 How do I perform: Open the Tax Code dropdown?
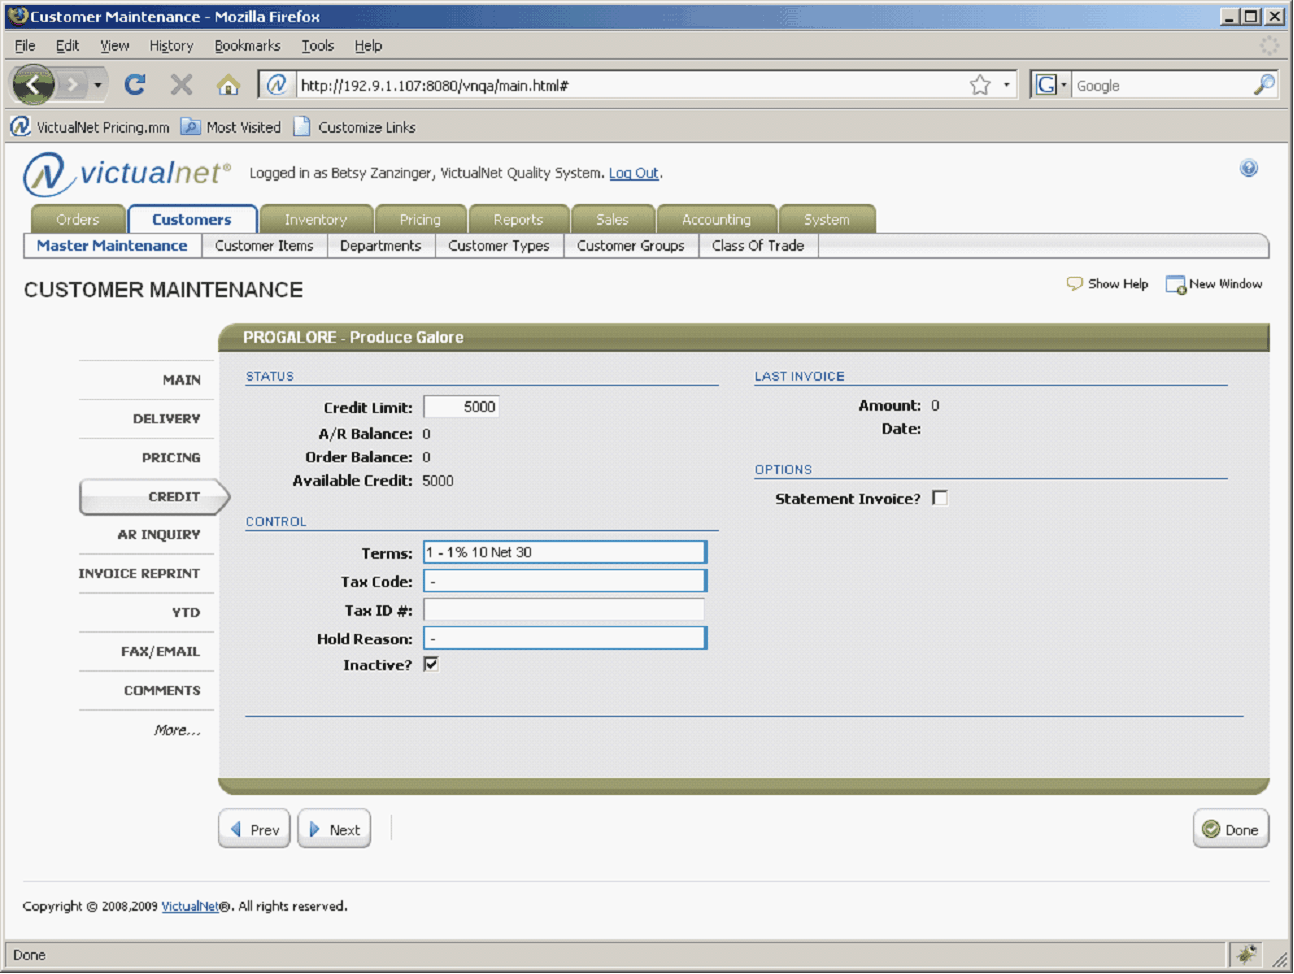point(565,581)
